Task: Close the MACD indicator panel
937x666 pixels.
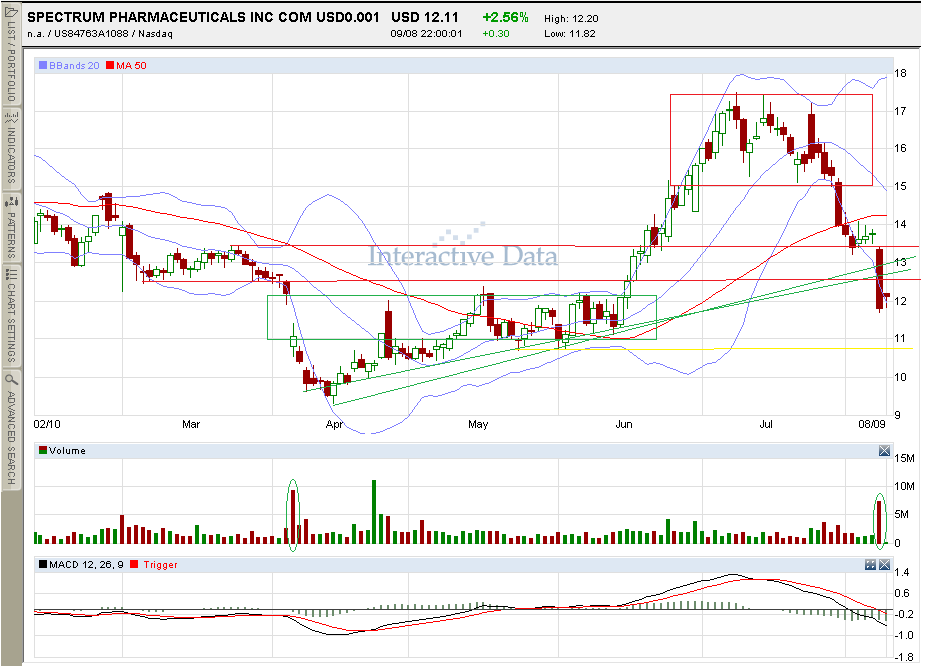Action: tap(884, 564)
